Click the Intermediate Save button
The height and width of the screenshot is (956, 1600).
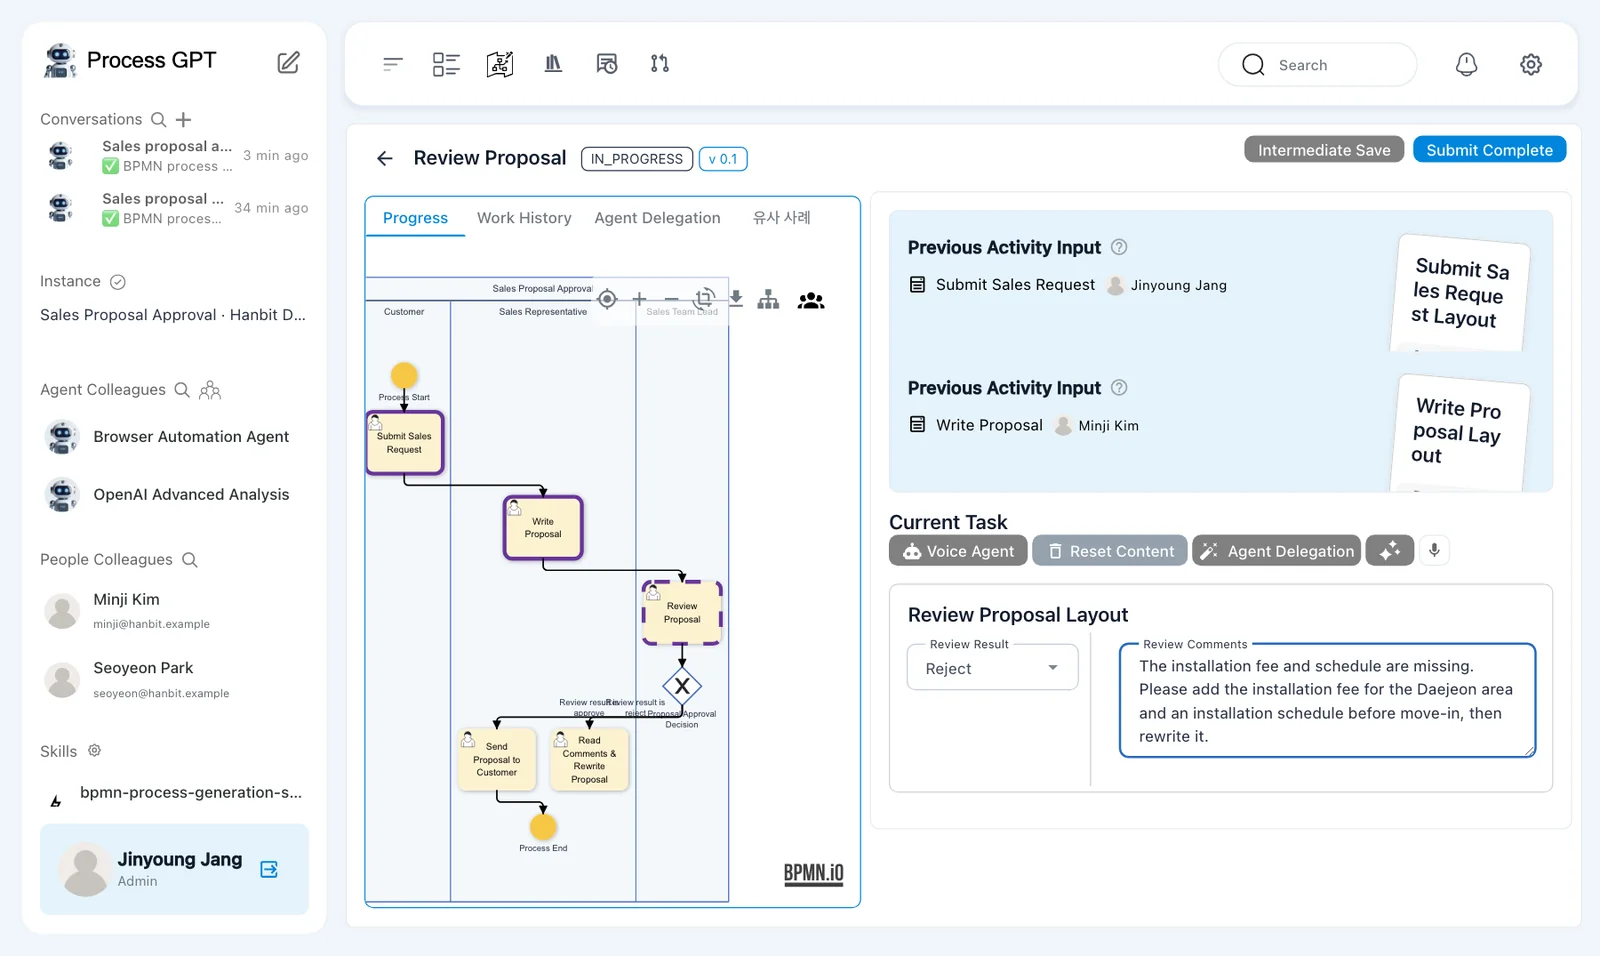(x=1324, y=150)
